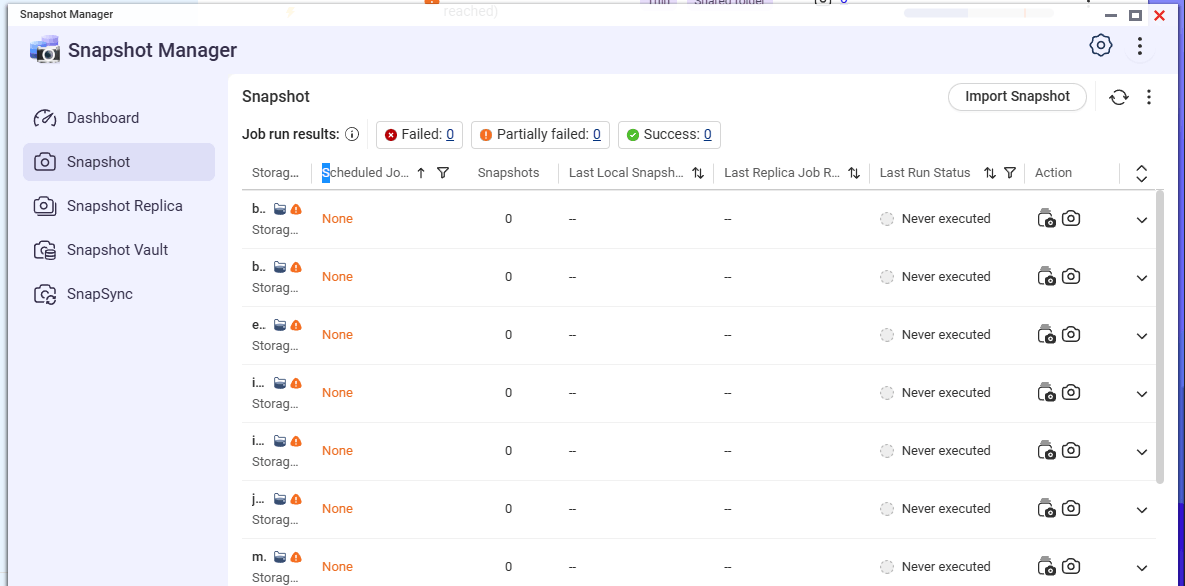Screen dimensions: 1185x586
Task: Click the snapshot list vertical scrollbar
Action: tap(1160, 336)
